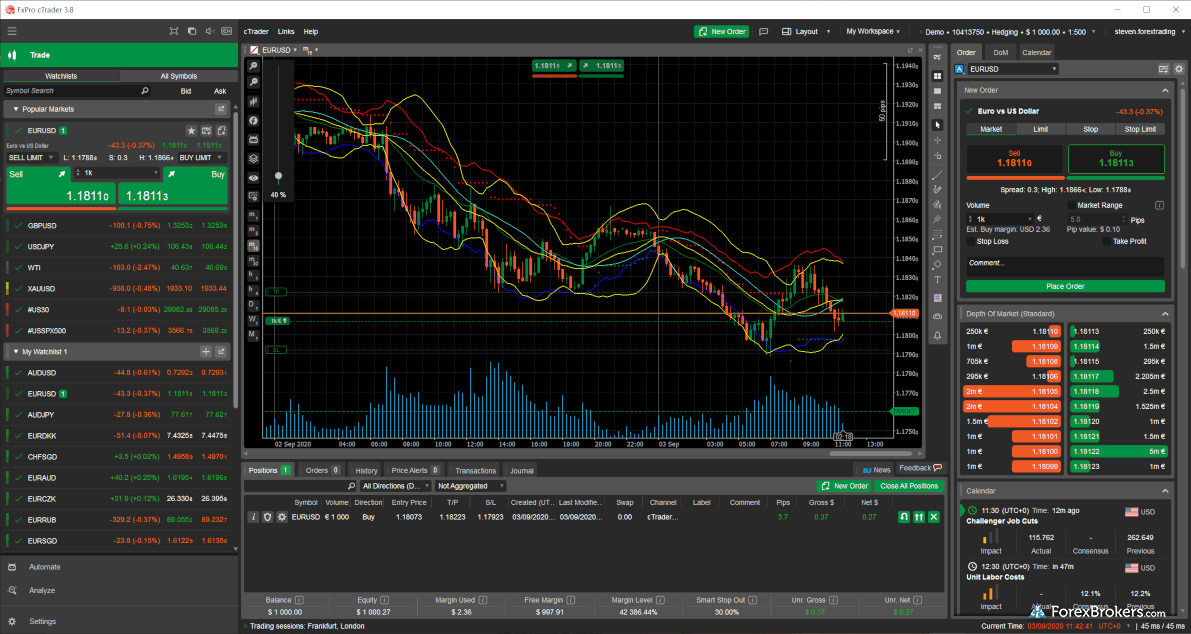Toggle sound speaker icon in top bar
Screen dimensions: 1191x634
coord(208,31)
